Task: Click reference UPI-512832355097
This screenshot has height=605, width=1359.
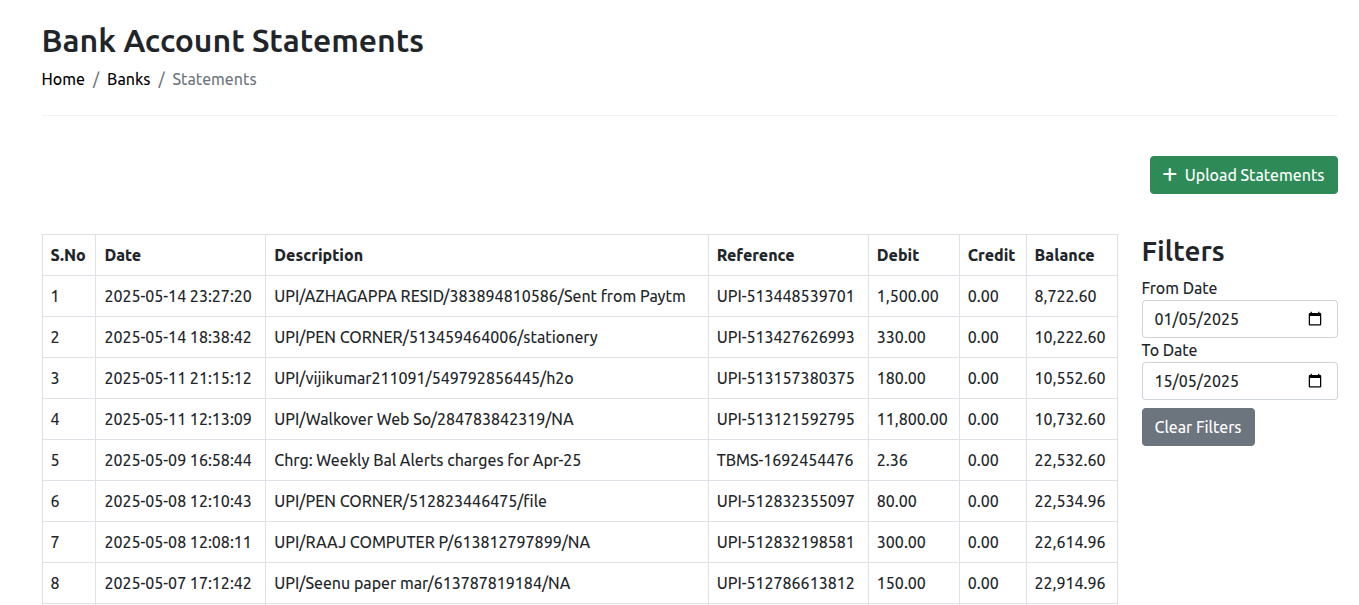Action: pyautogui.click(x=786, y=501)
